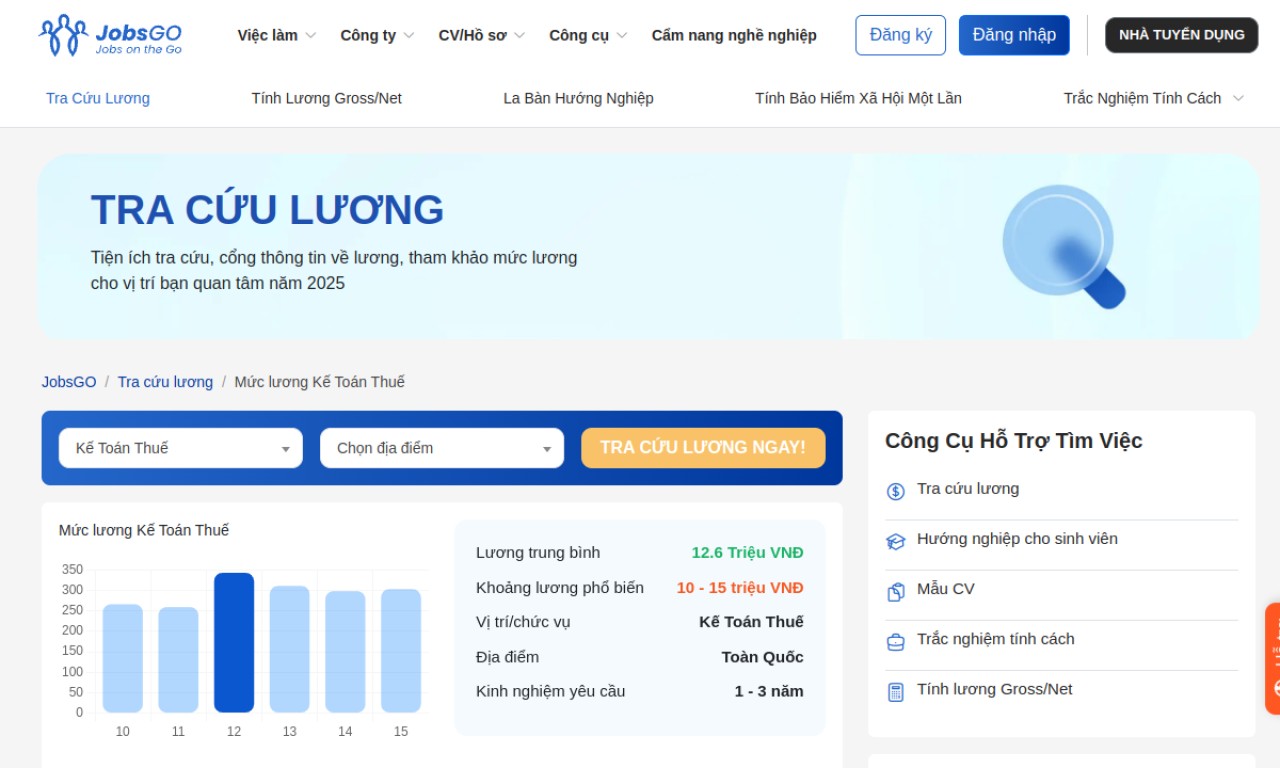Viewport: 1280px width, 768px height.
Task: Switch to Tính Lương Gross/Net tab
Action: [x=326, y=98]
